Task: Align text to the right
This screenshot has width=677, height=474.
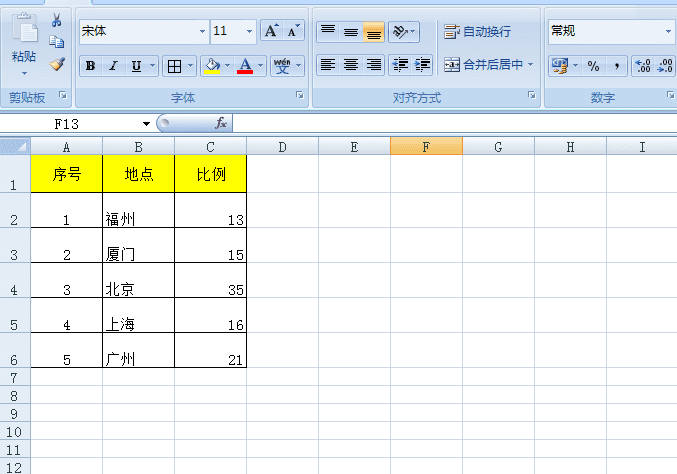Action: pos(373,65)
